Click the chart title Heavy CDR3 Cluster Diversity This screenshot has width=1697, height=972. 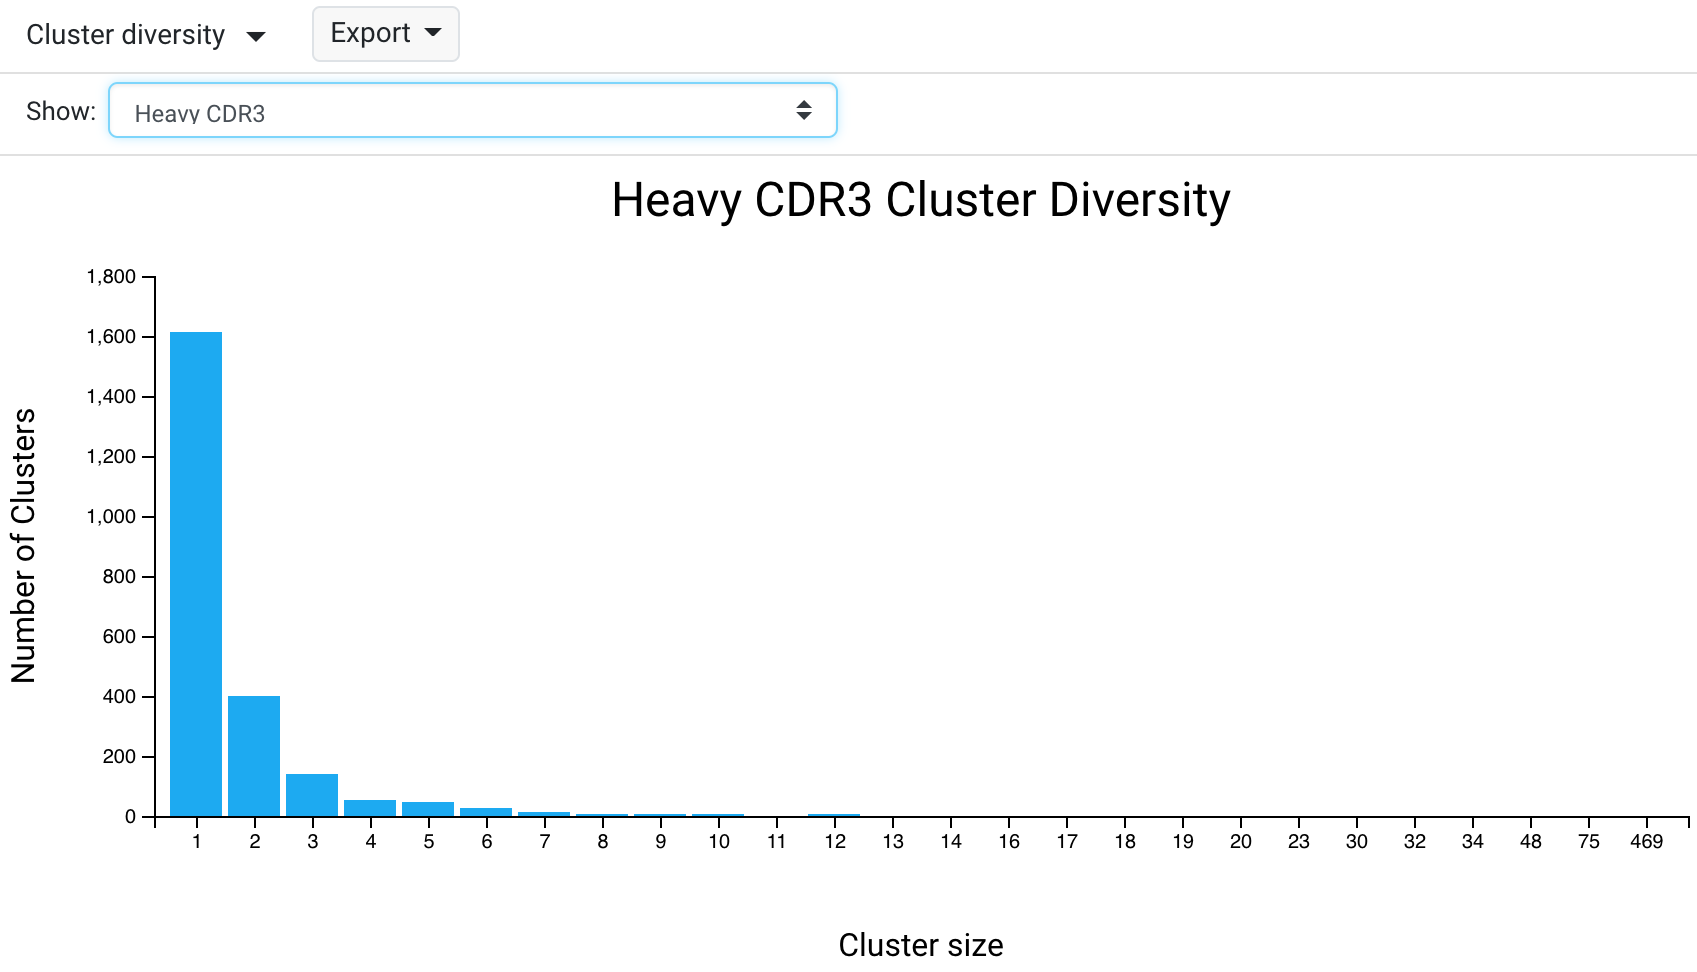[x=921, y=200]
